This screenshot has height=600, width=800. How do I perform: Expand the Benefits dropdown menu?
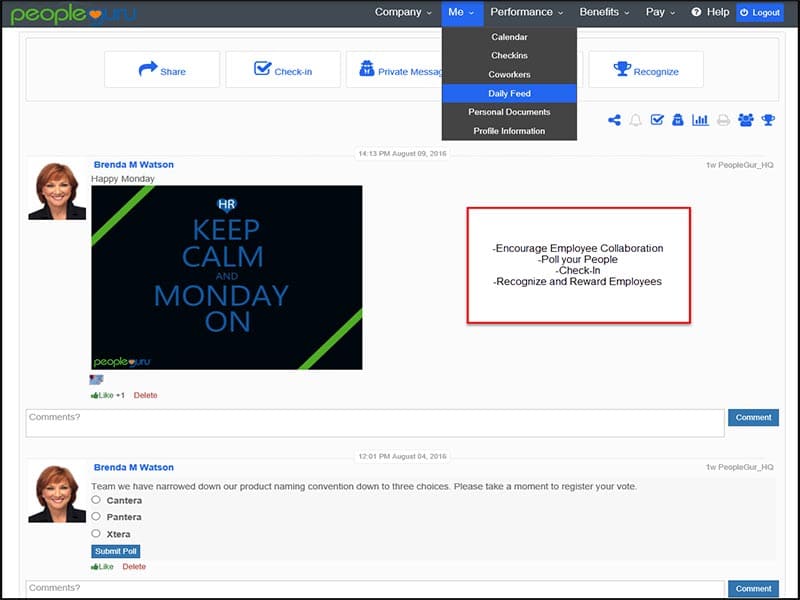tap(605, 13)
